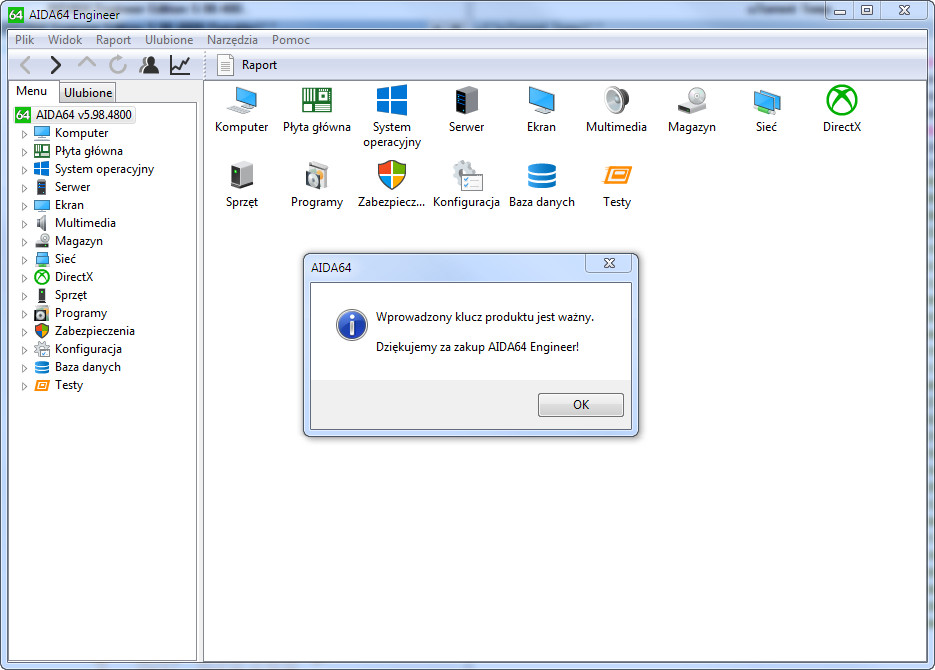Click the refresh toolbar icon
Image resolution: width=935 pixels, height=670 pixels.
coord(117,64)
